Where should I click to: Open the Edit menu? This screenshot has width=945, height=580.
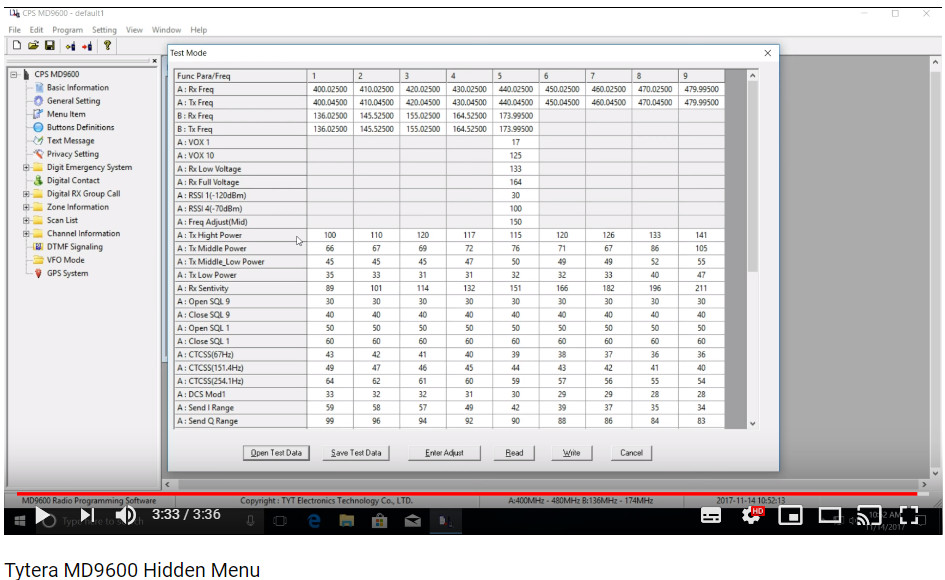click(36, 30)
